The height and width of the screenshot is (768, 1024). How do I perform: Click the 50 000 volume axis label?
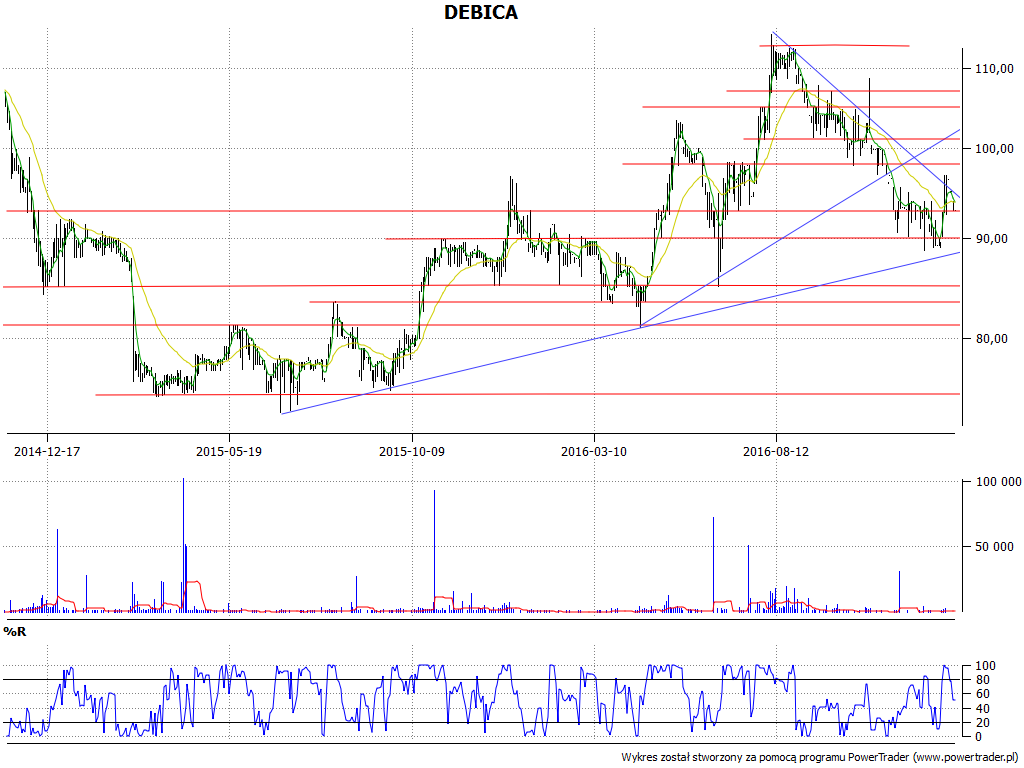995,547
